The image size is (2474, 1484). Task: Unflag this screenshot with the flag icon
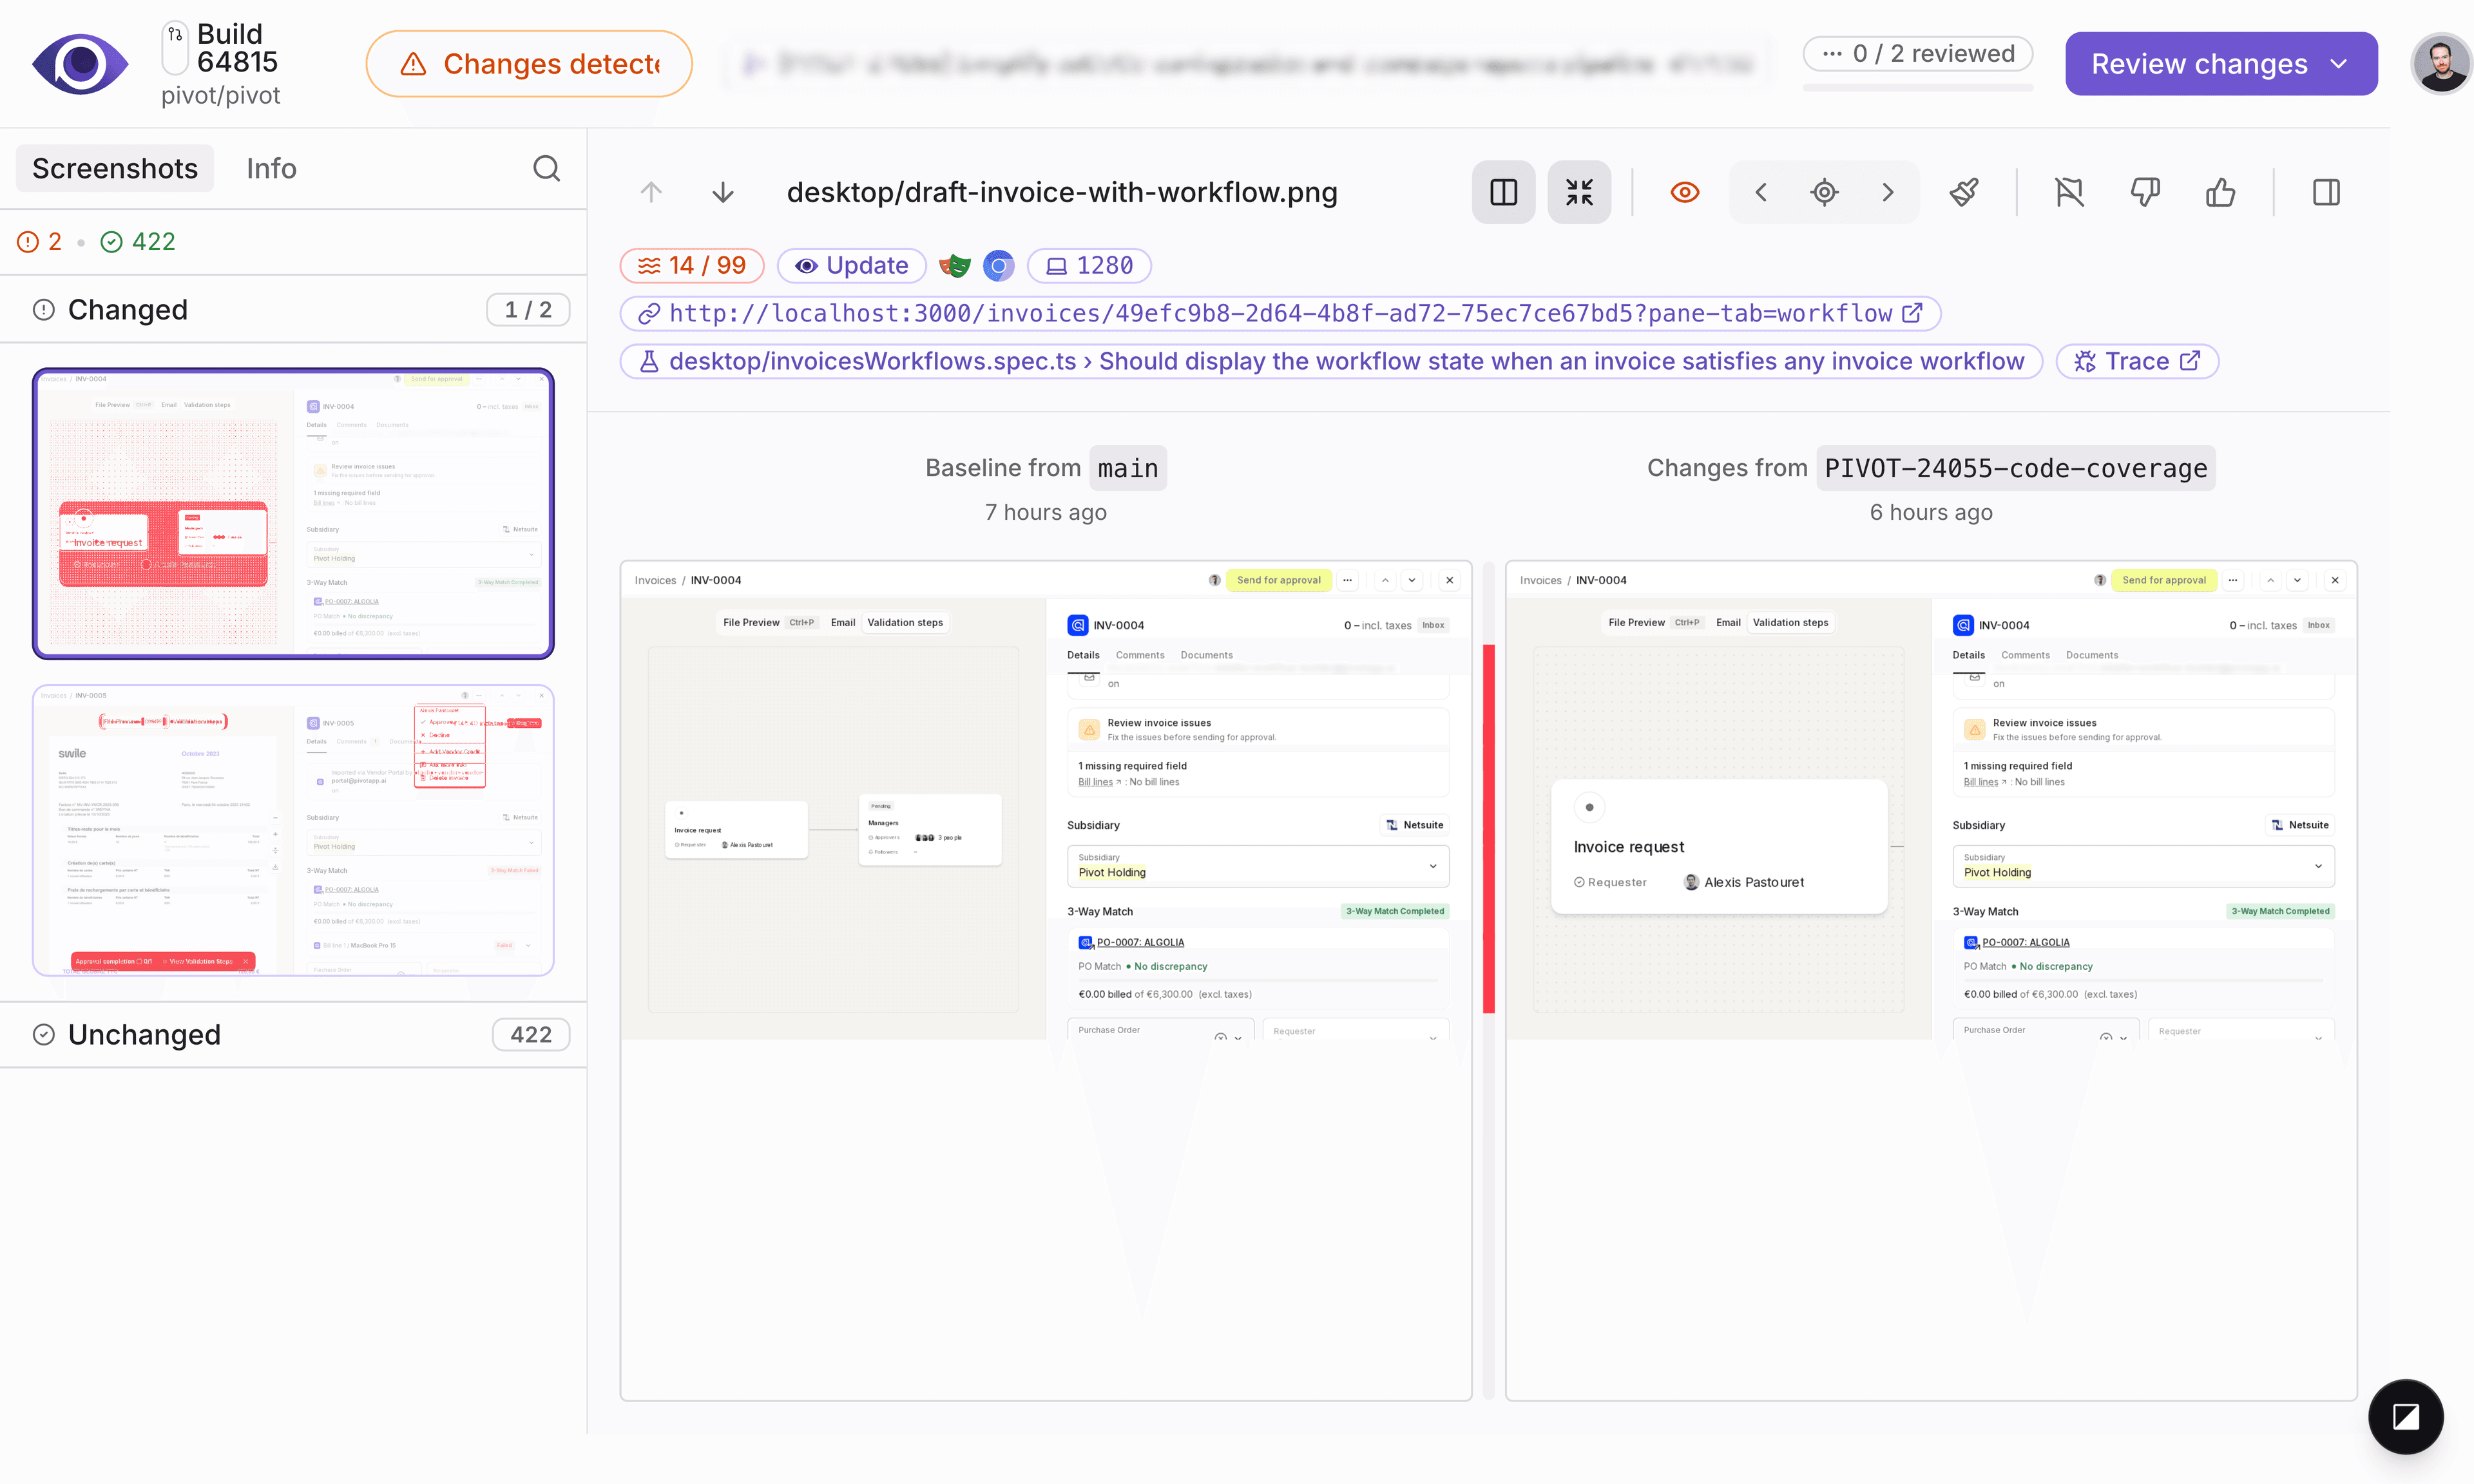2070,191
